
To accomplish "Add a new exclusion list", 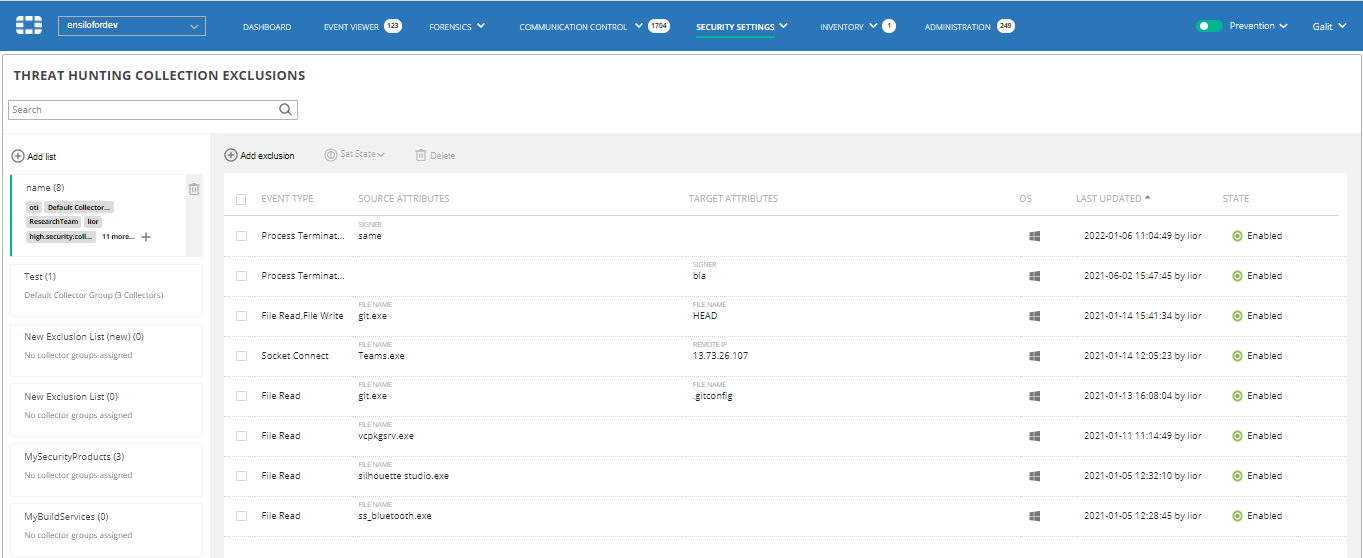I will [34, 157].
